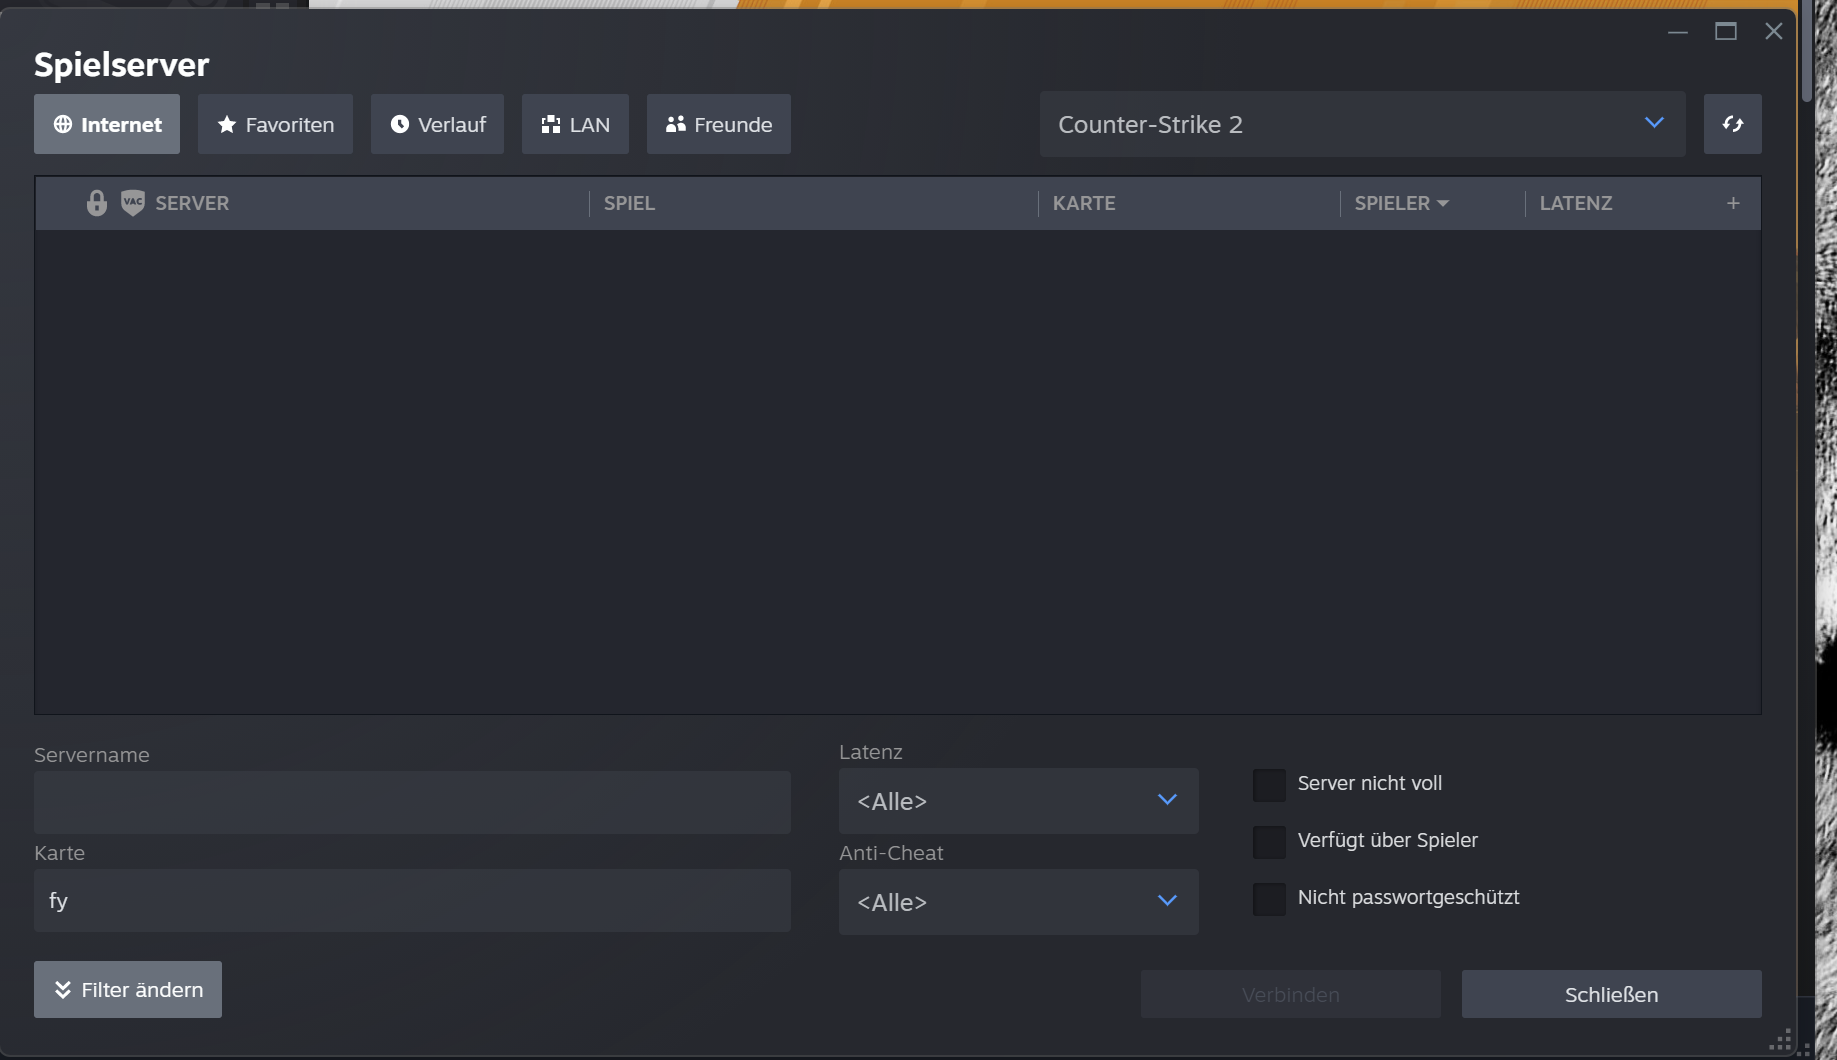Sort by the LATENZ column header
Screen dimensions: 1837x1060
point(1576,203)
